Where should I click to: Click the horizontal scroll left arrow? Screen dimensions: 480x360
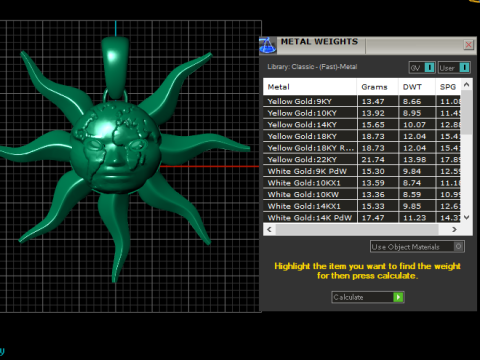click(x=269, y=229)
